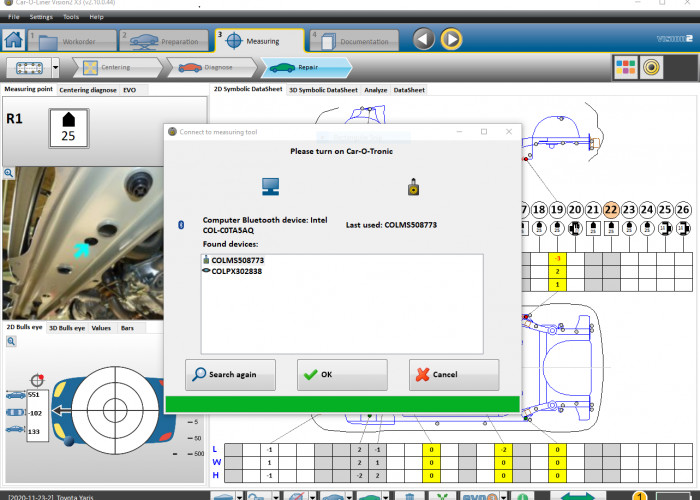Screen dimensions: 700x500
Task: Select measuring point 21
Action: [593, 209]
